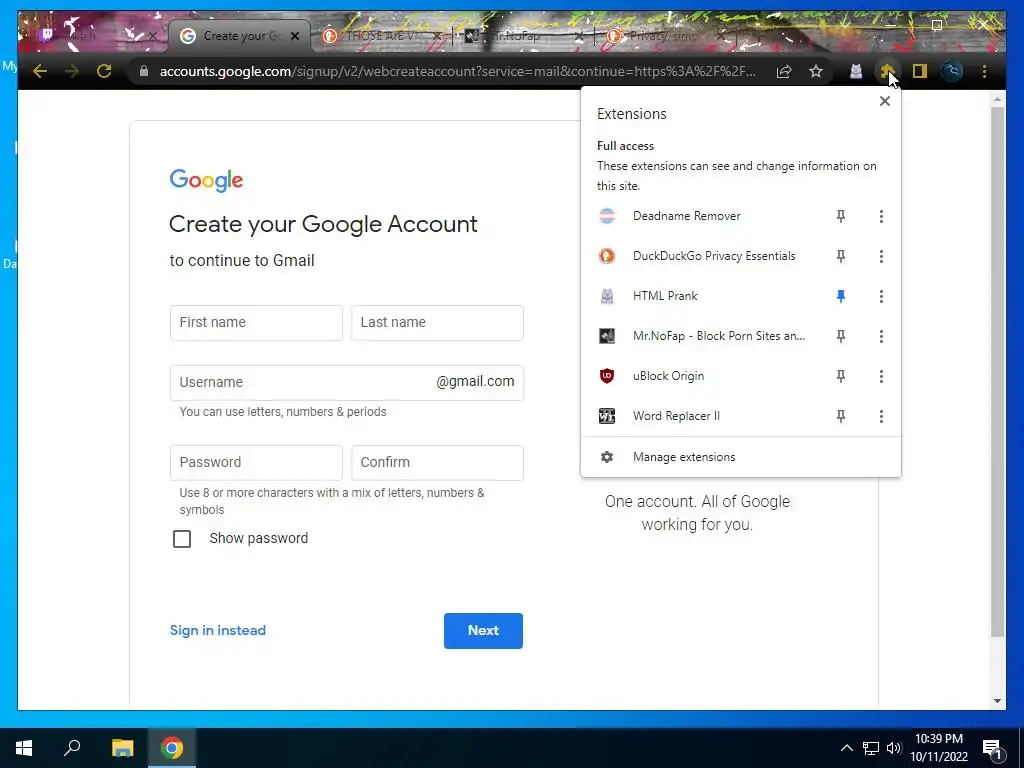Viewport: 1024px width, 768px height.
Task: Click the Manage extensions gear icon
Action: [607, 456]
